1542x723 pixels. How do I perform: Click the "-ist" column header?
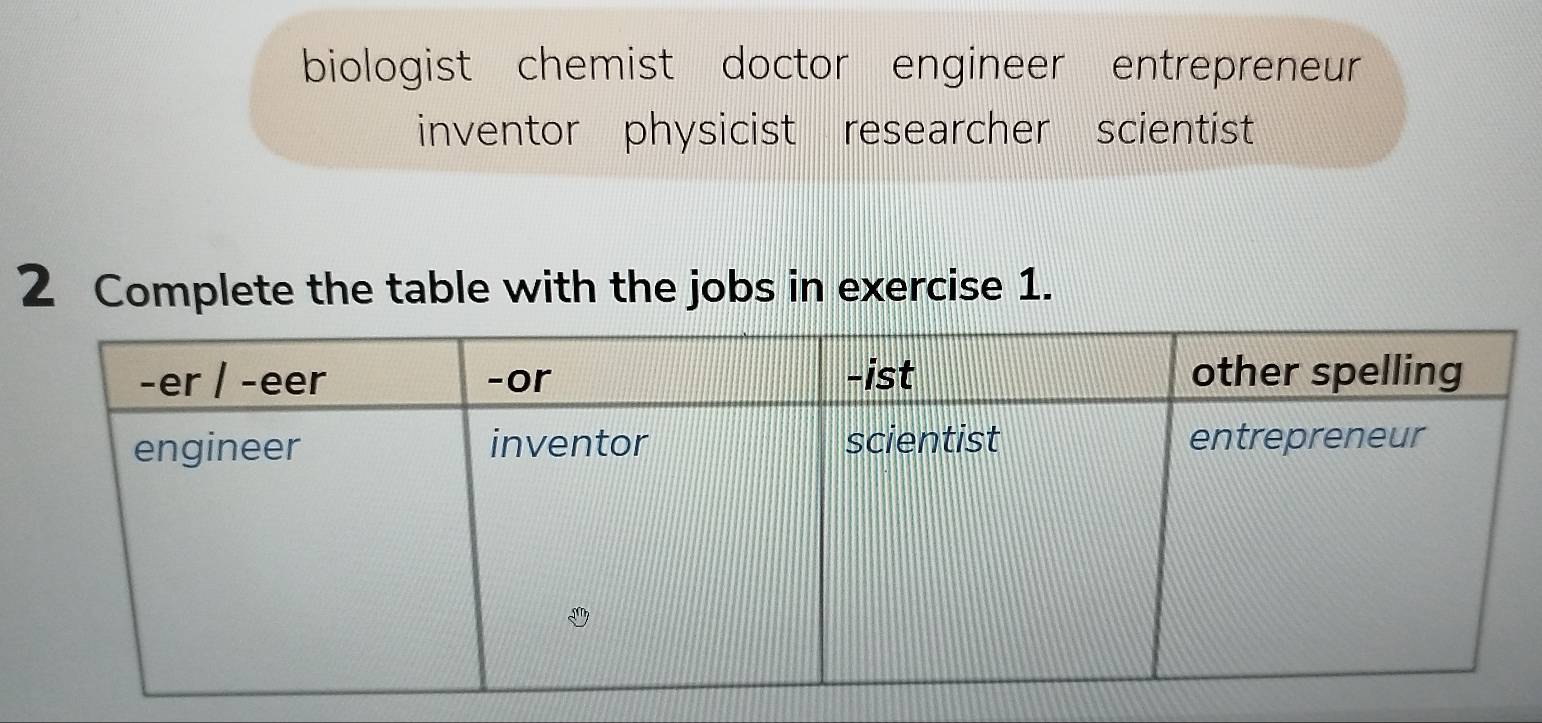(x=880, y=376)
